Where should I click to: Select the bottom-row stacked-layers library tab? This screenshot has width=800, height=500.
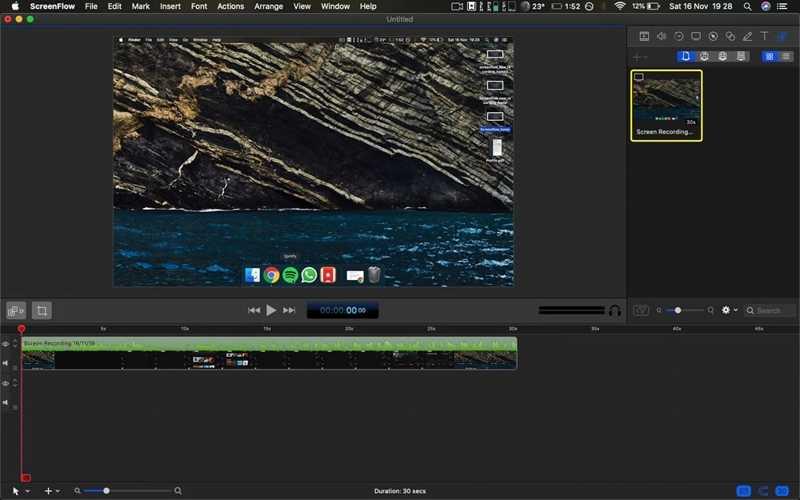pyautogui.click(x=741, y=56)
